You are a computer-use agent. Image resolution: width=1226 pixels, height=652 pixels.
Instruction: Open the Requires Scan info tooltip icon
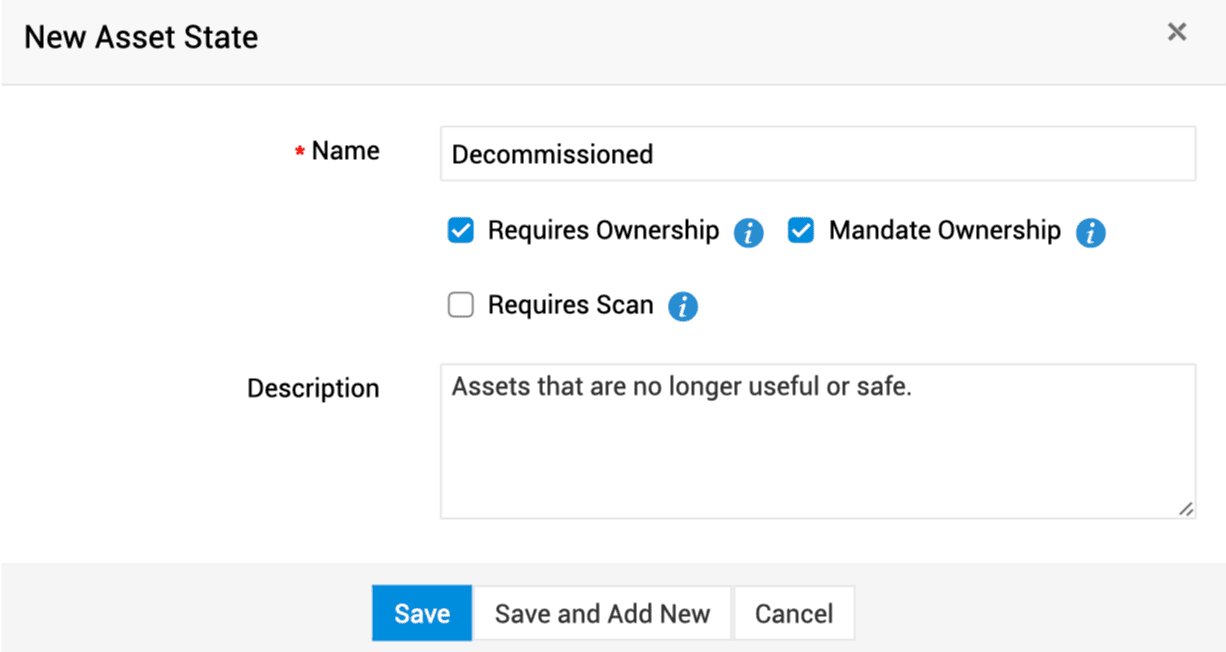coord(682,307)
